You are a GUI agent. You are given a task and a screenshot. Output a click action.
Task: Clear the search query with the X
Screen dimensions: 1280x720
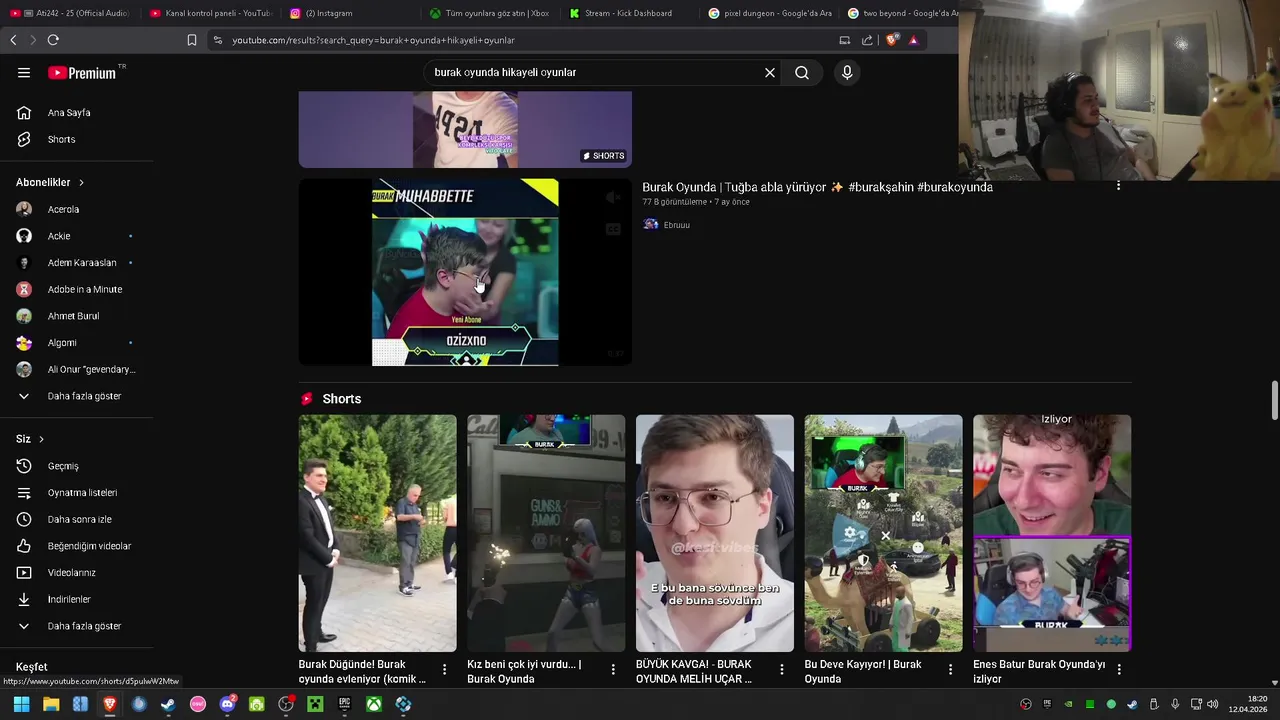click(x=770, y=73)
